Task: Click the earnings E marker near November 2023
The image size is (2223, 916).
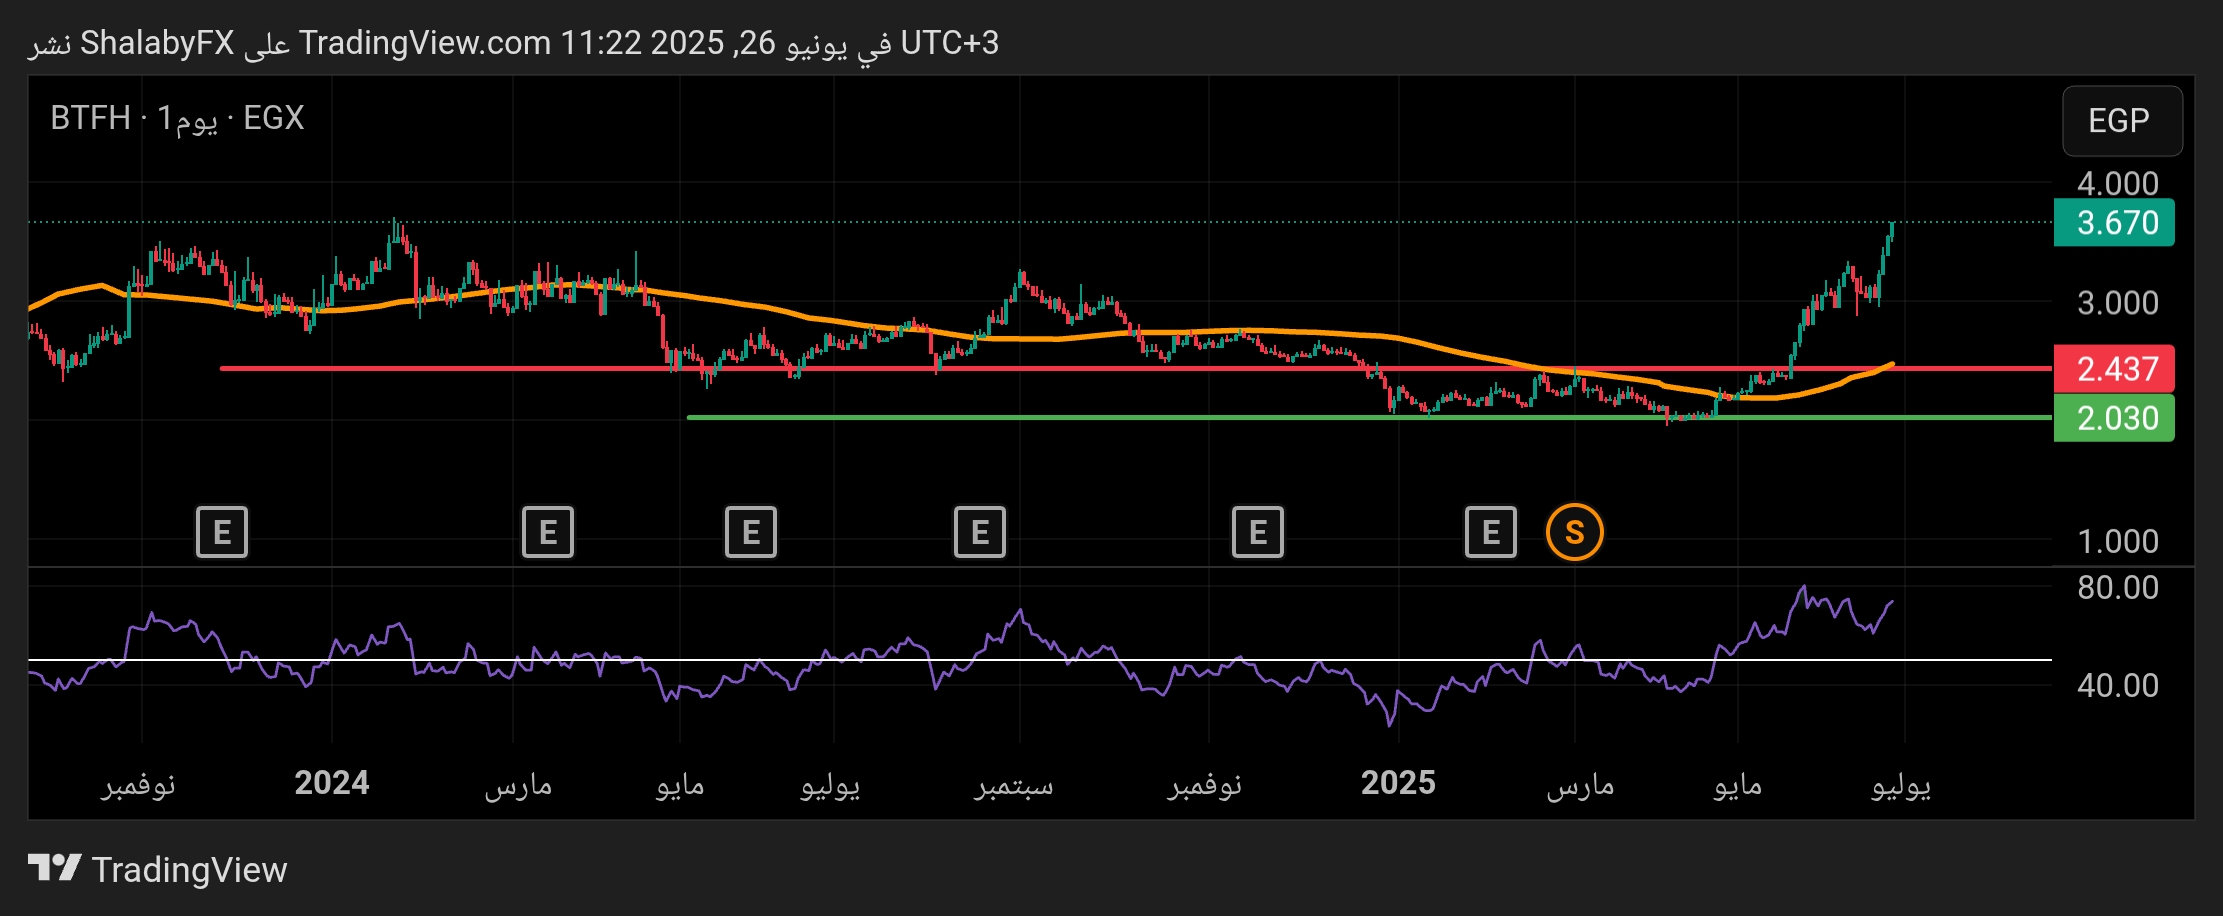Action: pos(222,532)
